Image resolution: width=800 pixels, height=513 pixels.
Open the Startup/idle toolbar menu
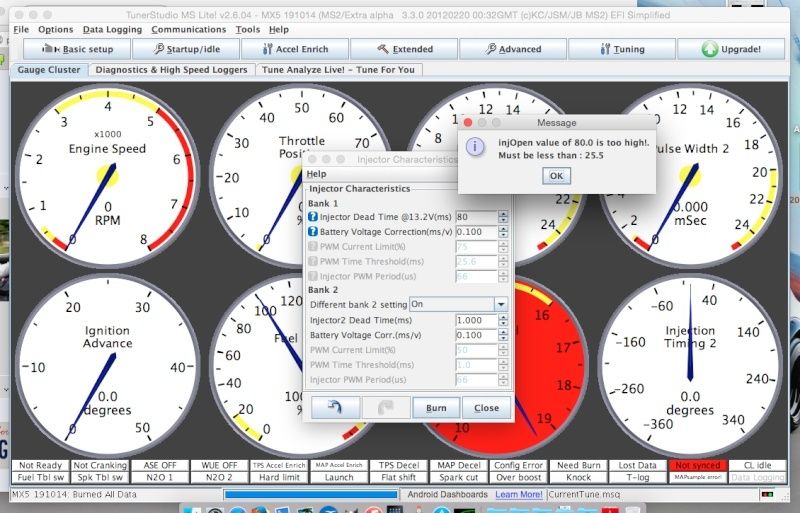pos(186,49)
